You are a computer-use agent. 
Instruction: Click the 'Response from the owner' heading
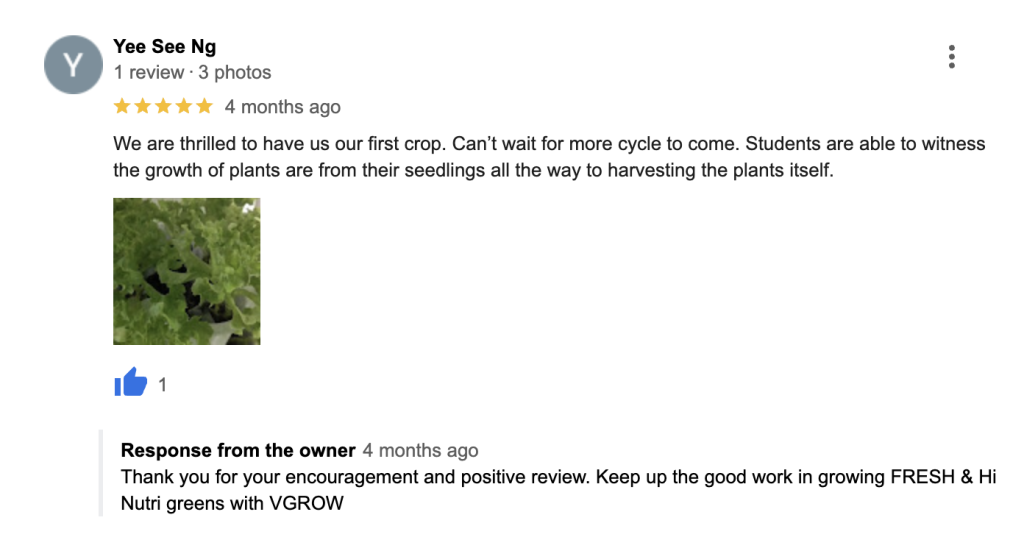click(238, 450)
